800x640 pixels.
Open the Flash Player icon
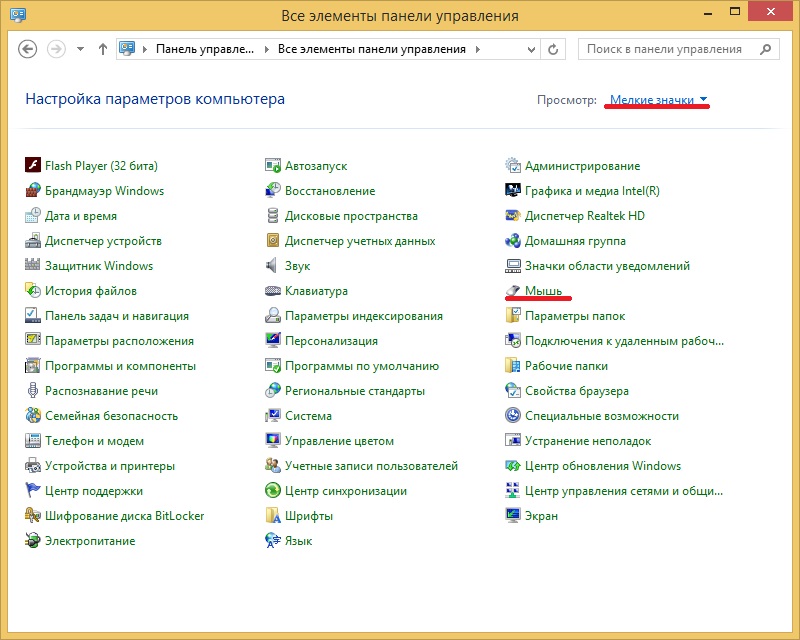[33, 165]
